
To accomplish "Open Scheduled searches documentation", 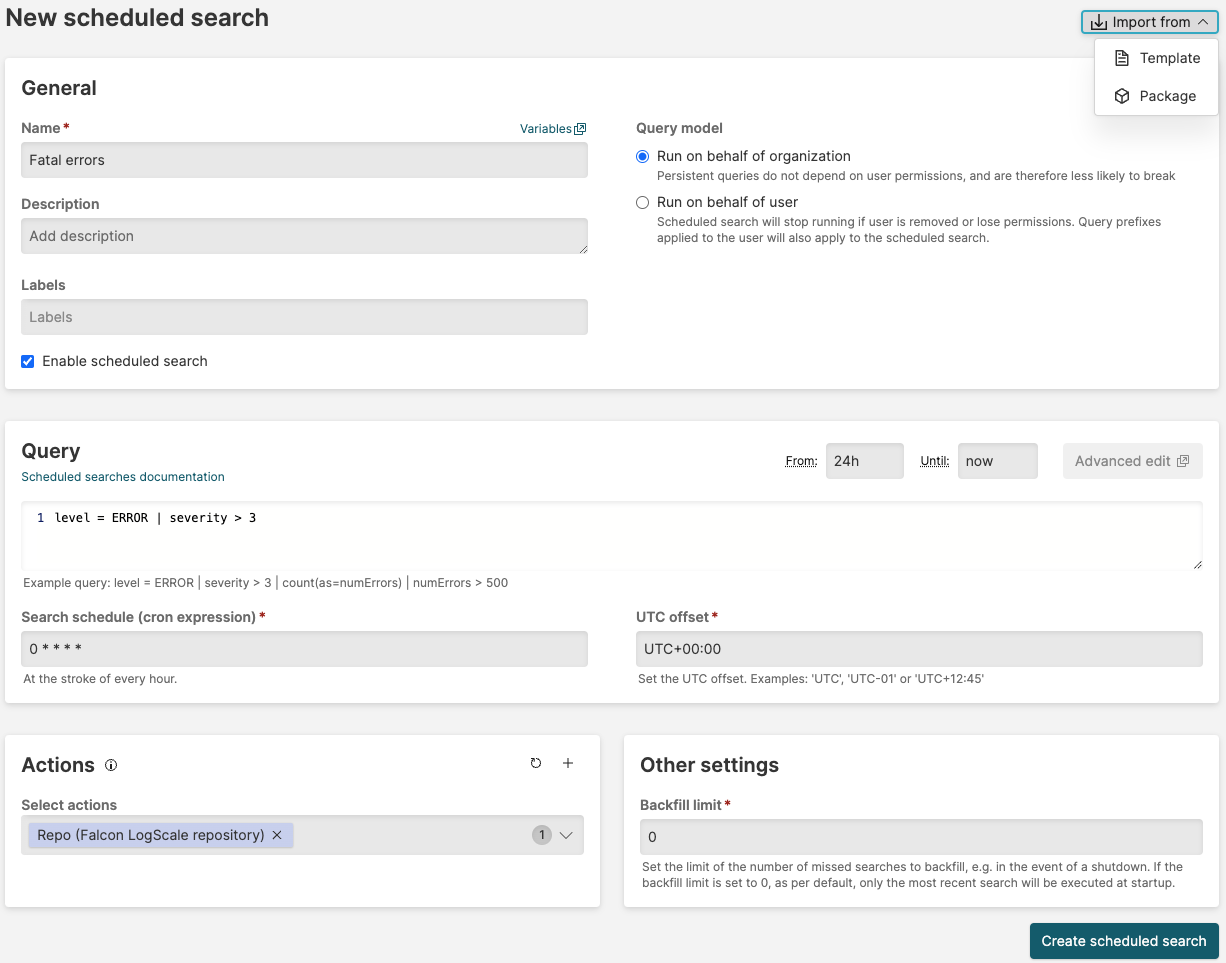I will click(122, 476).
